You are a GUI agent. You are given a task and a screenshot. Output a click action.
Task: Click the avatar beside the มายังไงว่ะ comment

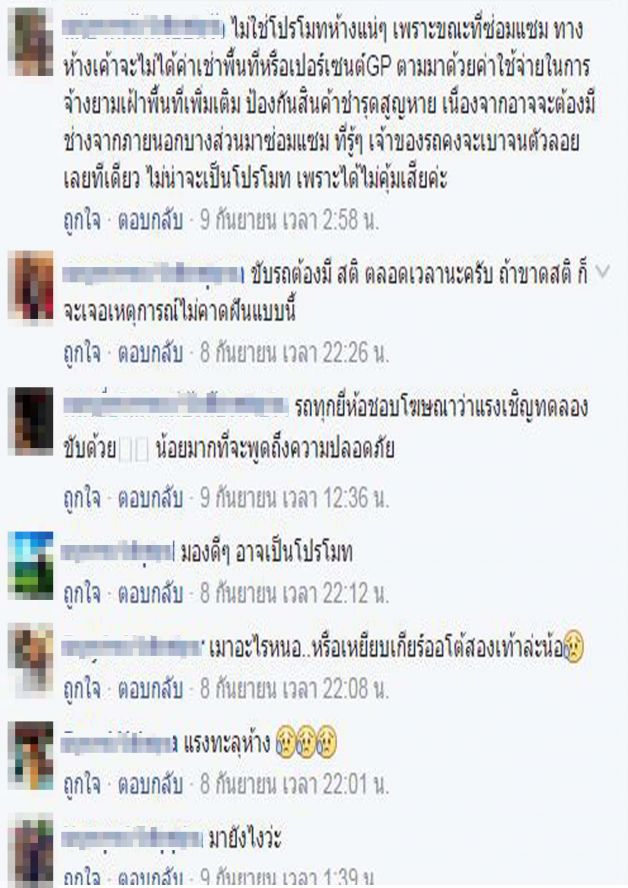31,851
